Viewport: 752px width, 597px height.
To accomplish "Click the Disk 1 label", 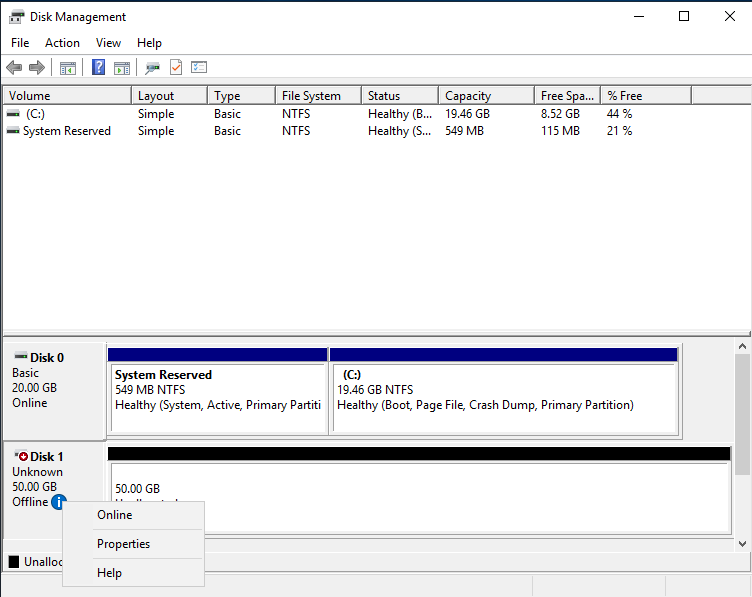I will click(47, 457).
